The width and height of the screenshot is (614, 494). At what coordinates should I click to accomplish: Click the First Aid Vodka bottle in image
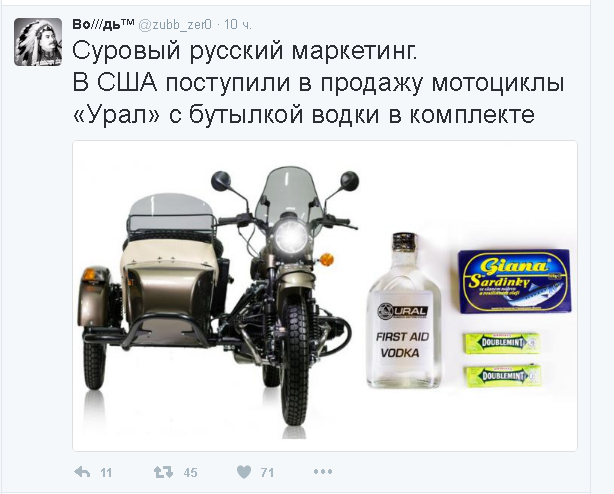pyautogui.click(x=404, y=310)
